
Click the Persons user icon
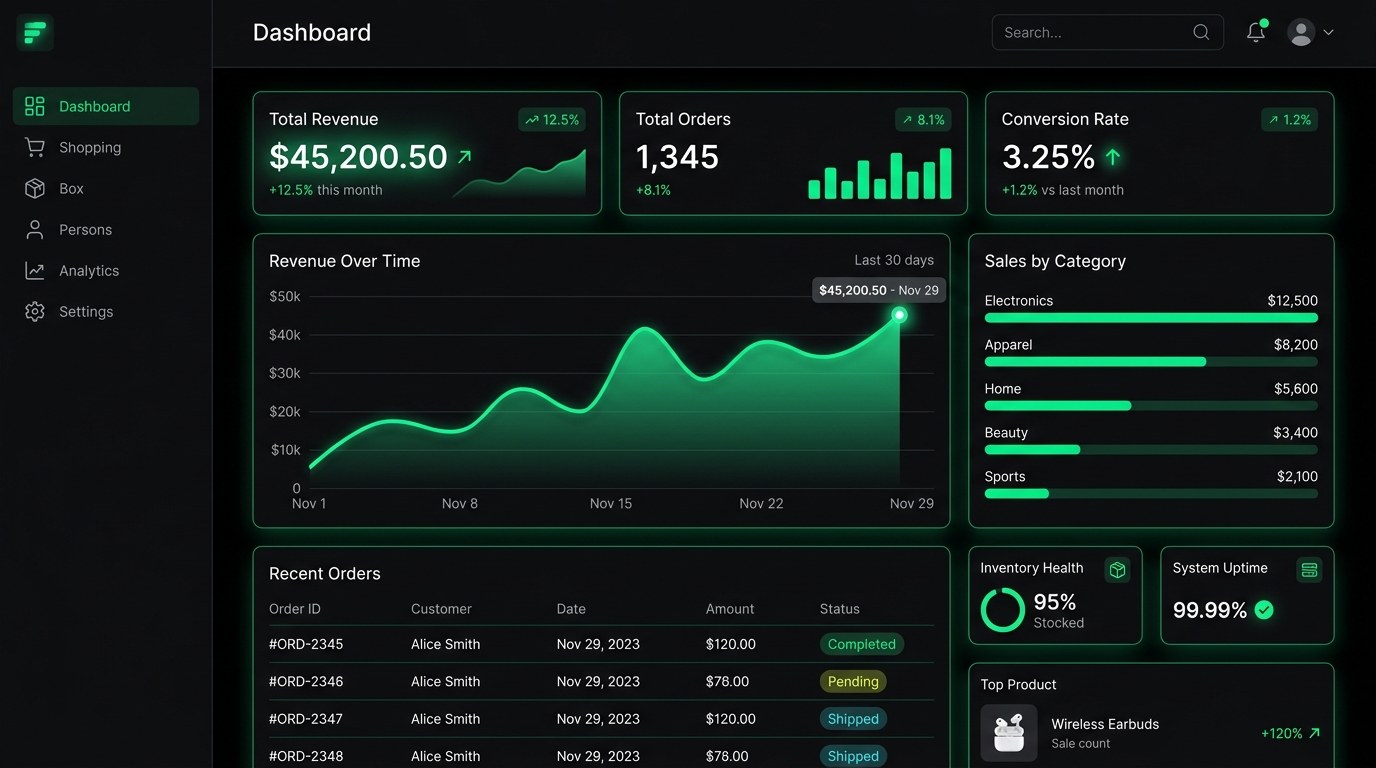35,229
